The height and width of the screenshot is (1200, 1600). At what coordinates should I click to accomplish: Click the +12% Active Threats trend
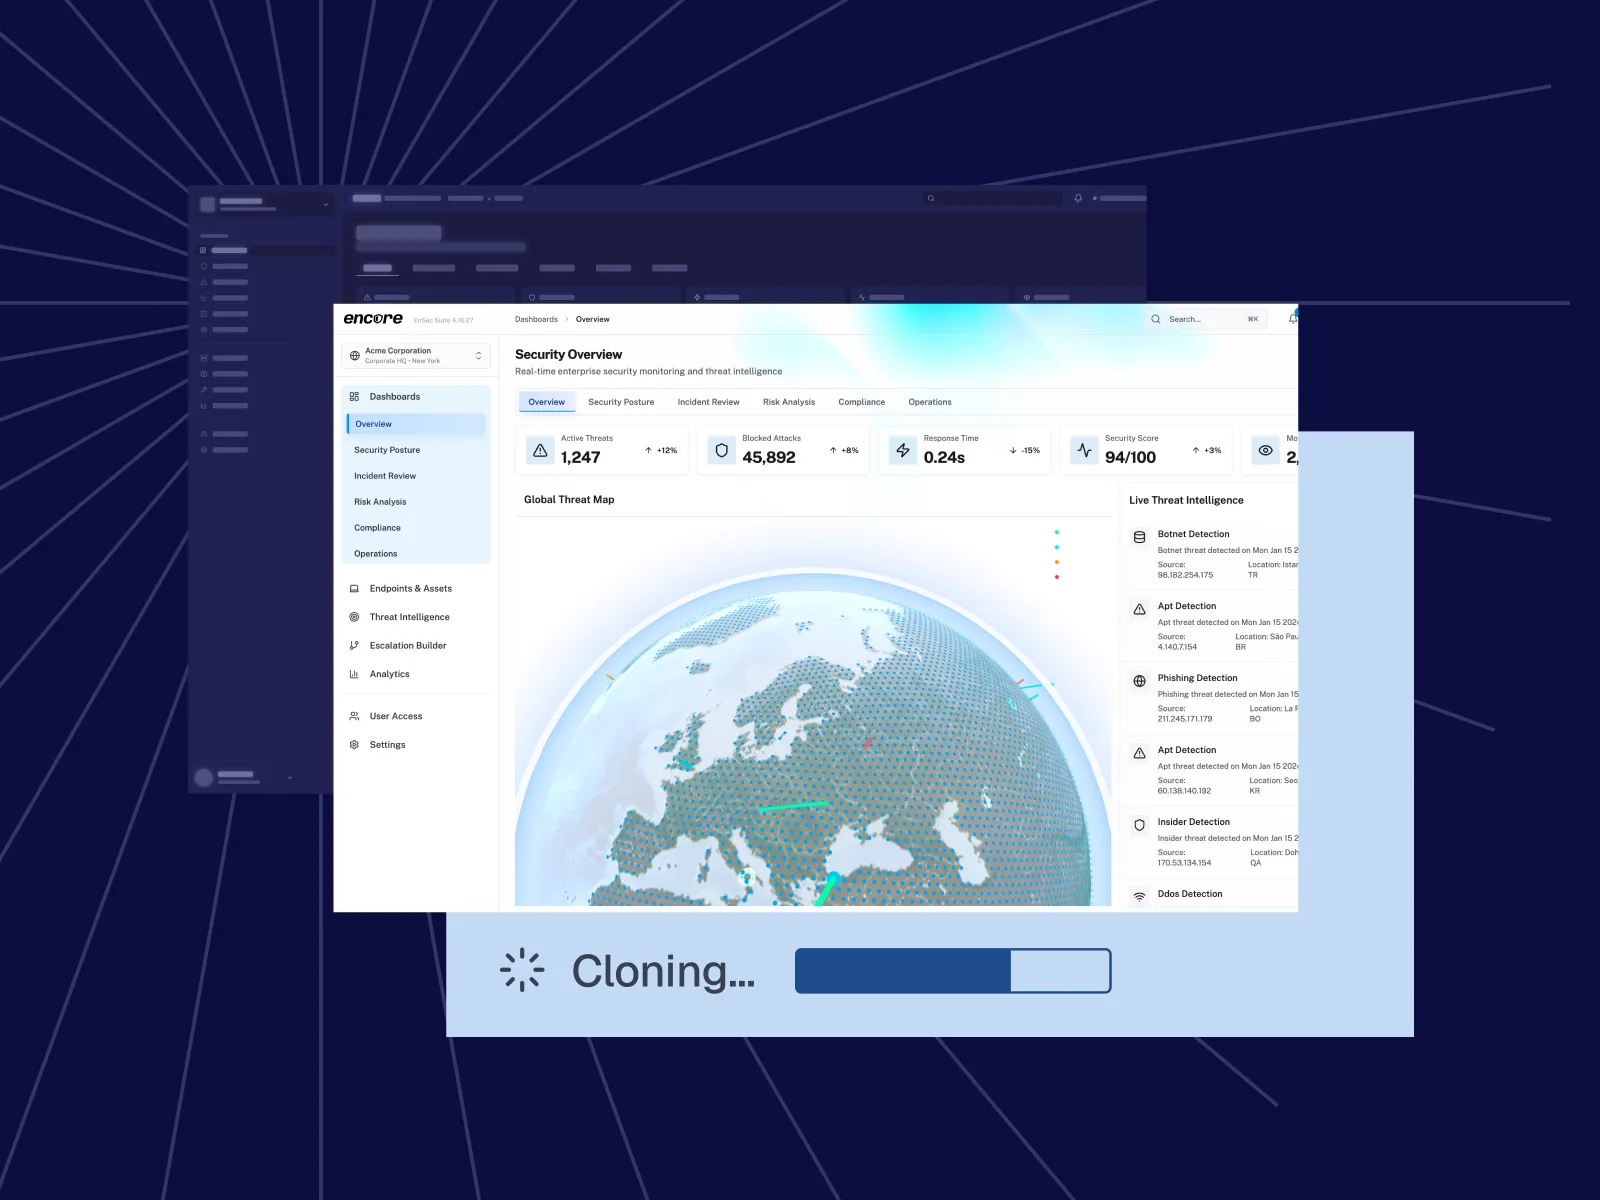tap(661, 451)
